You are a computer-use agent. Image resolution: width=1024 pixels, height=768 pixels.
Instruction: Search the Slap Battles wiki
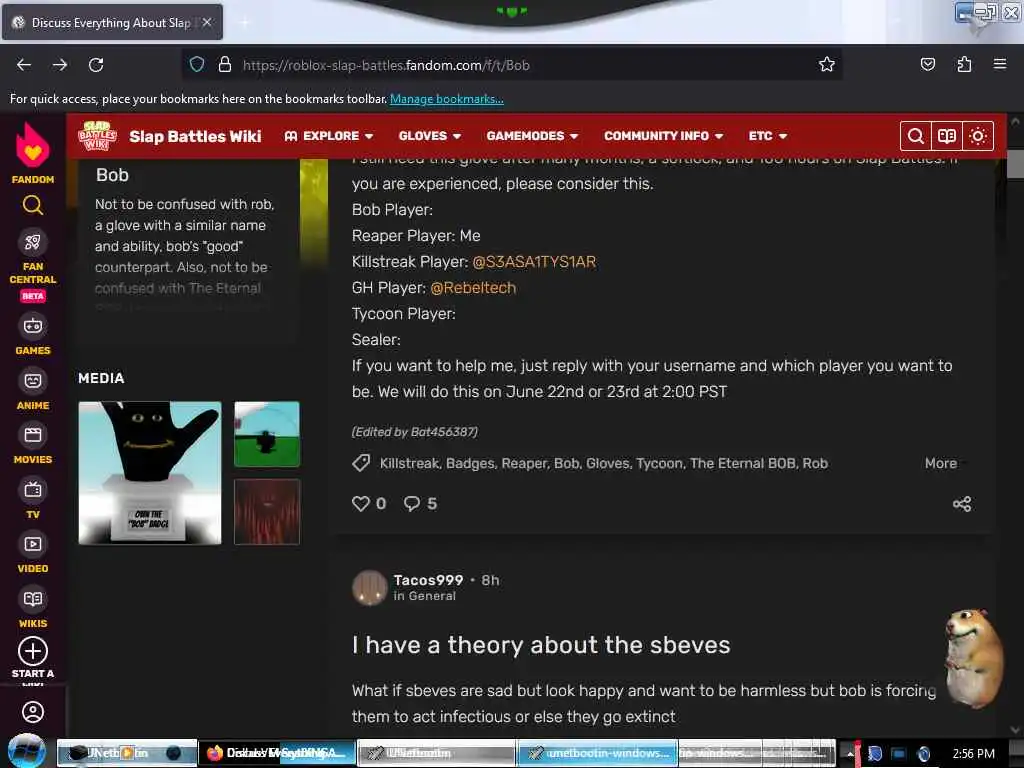[916, 136]
